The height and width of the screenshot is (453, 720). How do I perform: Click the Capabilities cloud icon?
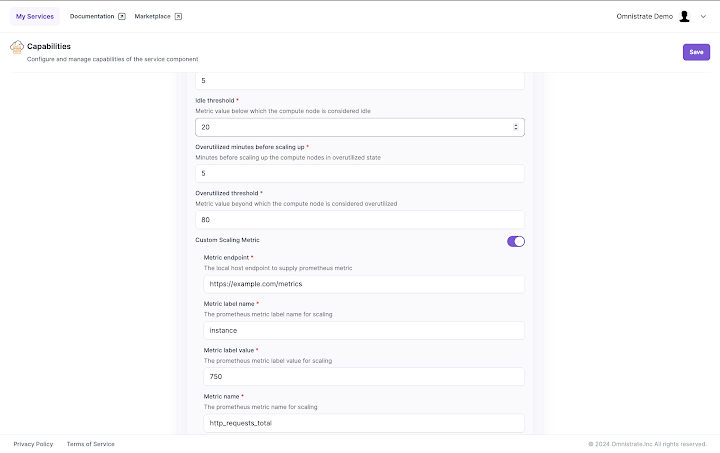click(x=17, y=47)
